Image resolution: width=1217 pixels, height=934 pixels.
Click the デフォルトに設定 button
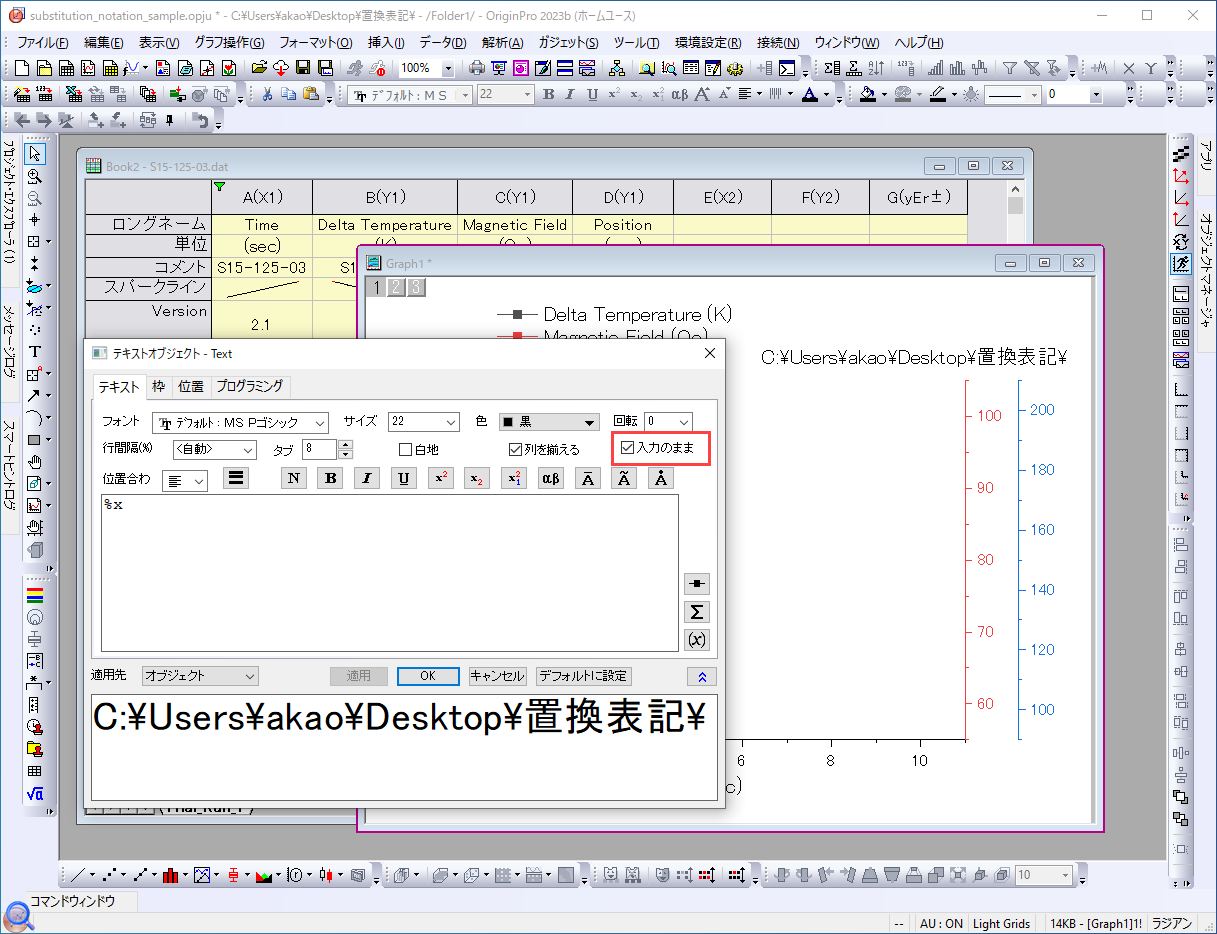584,676
